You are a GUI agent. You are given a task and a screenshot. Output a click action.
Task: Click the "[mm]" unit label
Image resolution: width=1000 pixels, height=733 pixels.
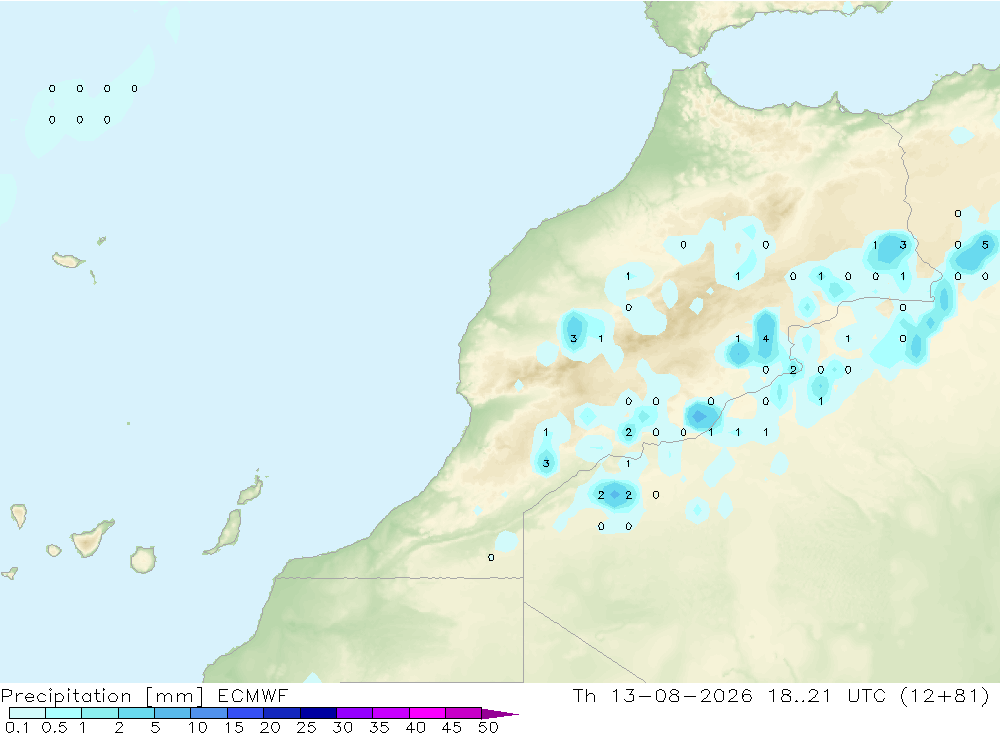tap(174, 696)
